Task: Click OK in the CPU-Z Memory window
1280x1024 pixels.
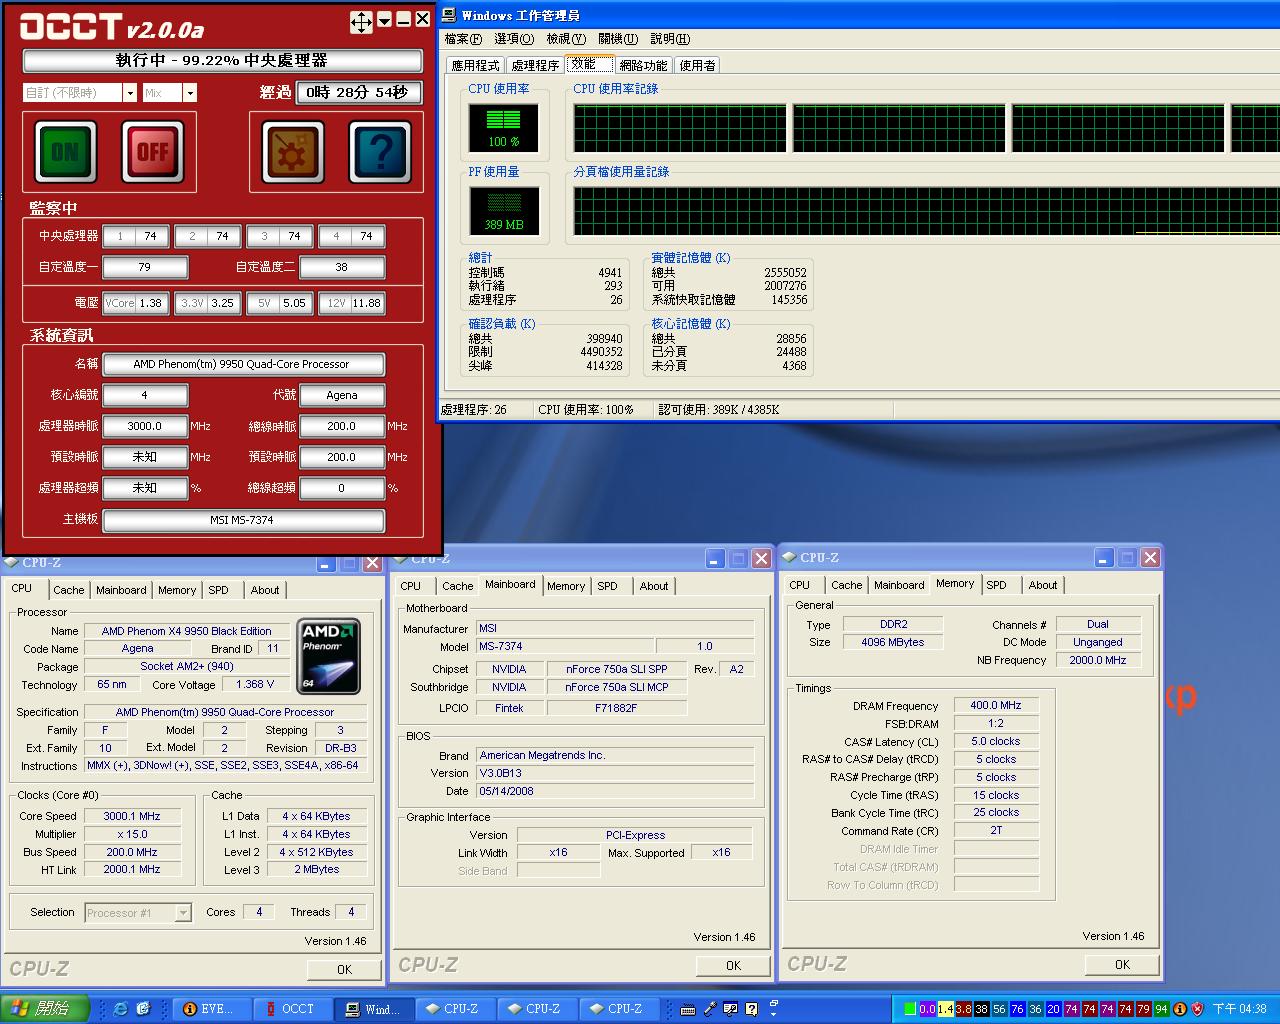Action: [x=1122, y=965]
